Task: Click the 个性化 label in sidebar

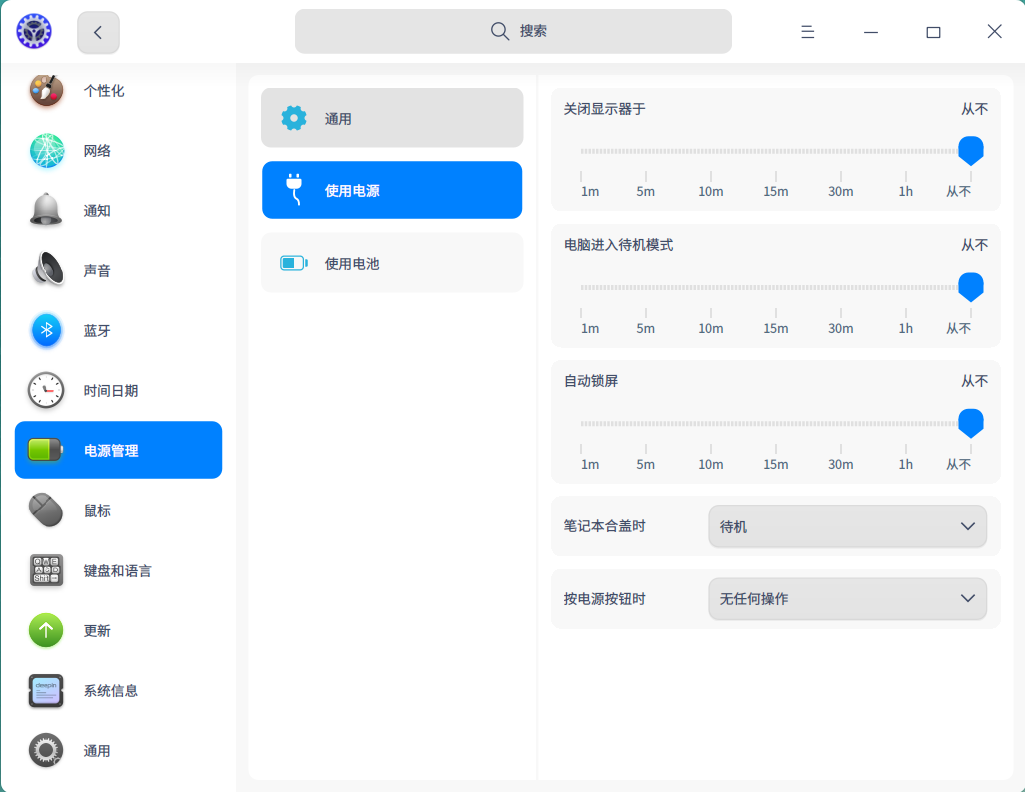Action: click(104, 91)
